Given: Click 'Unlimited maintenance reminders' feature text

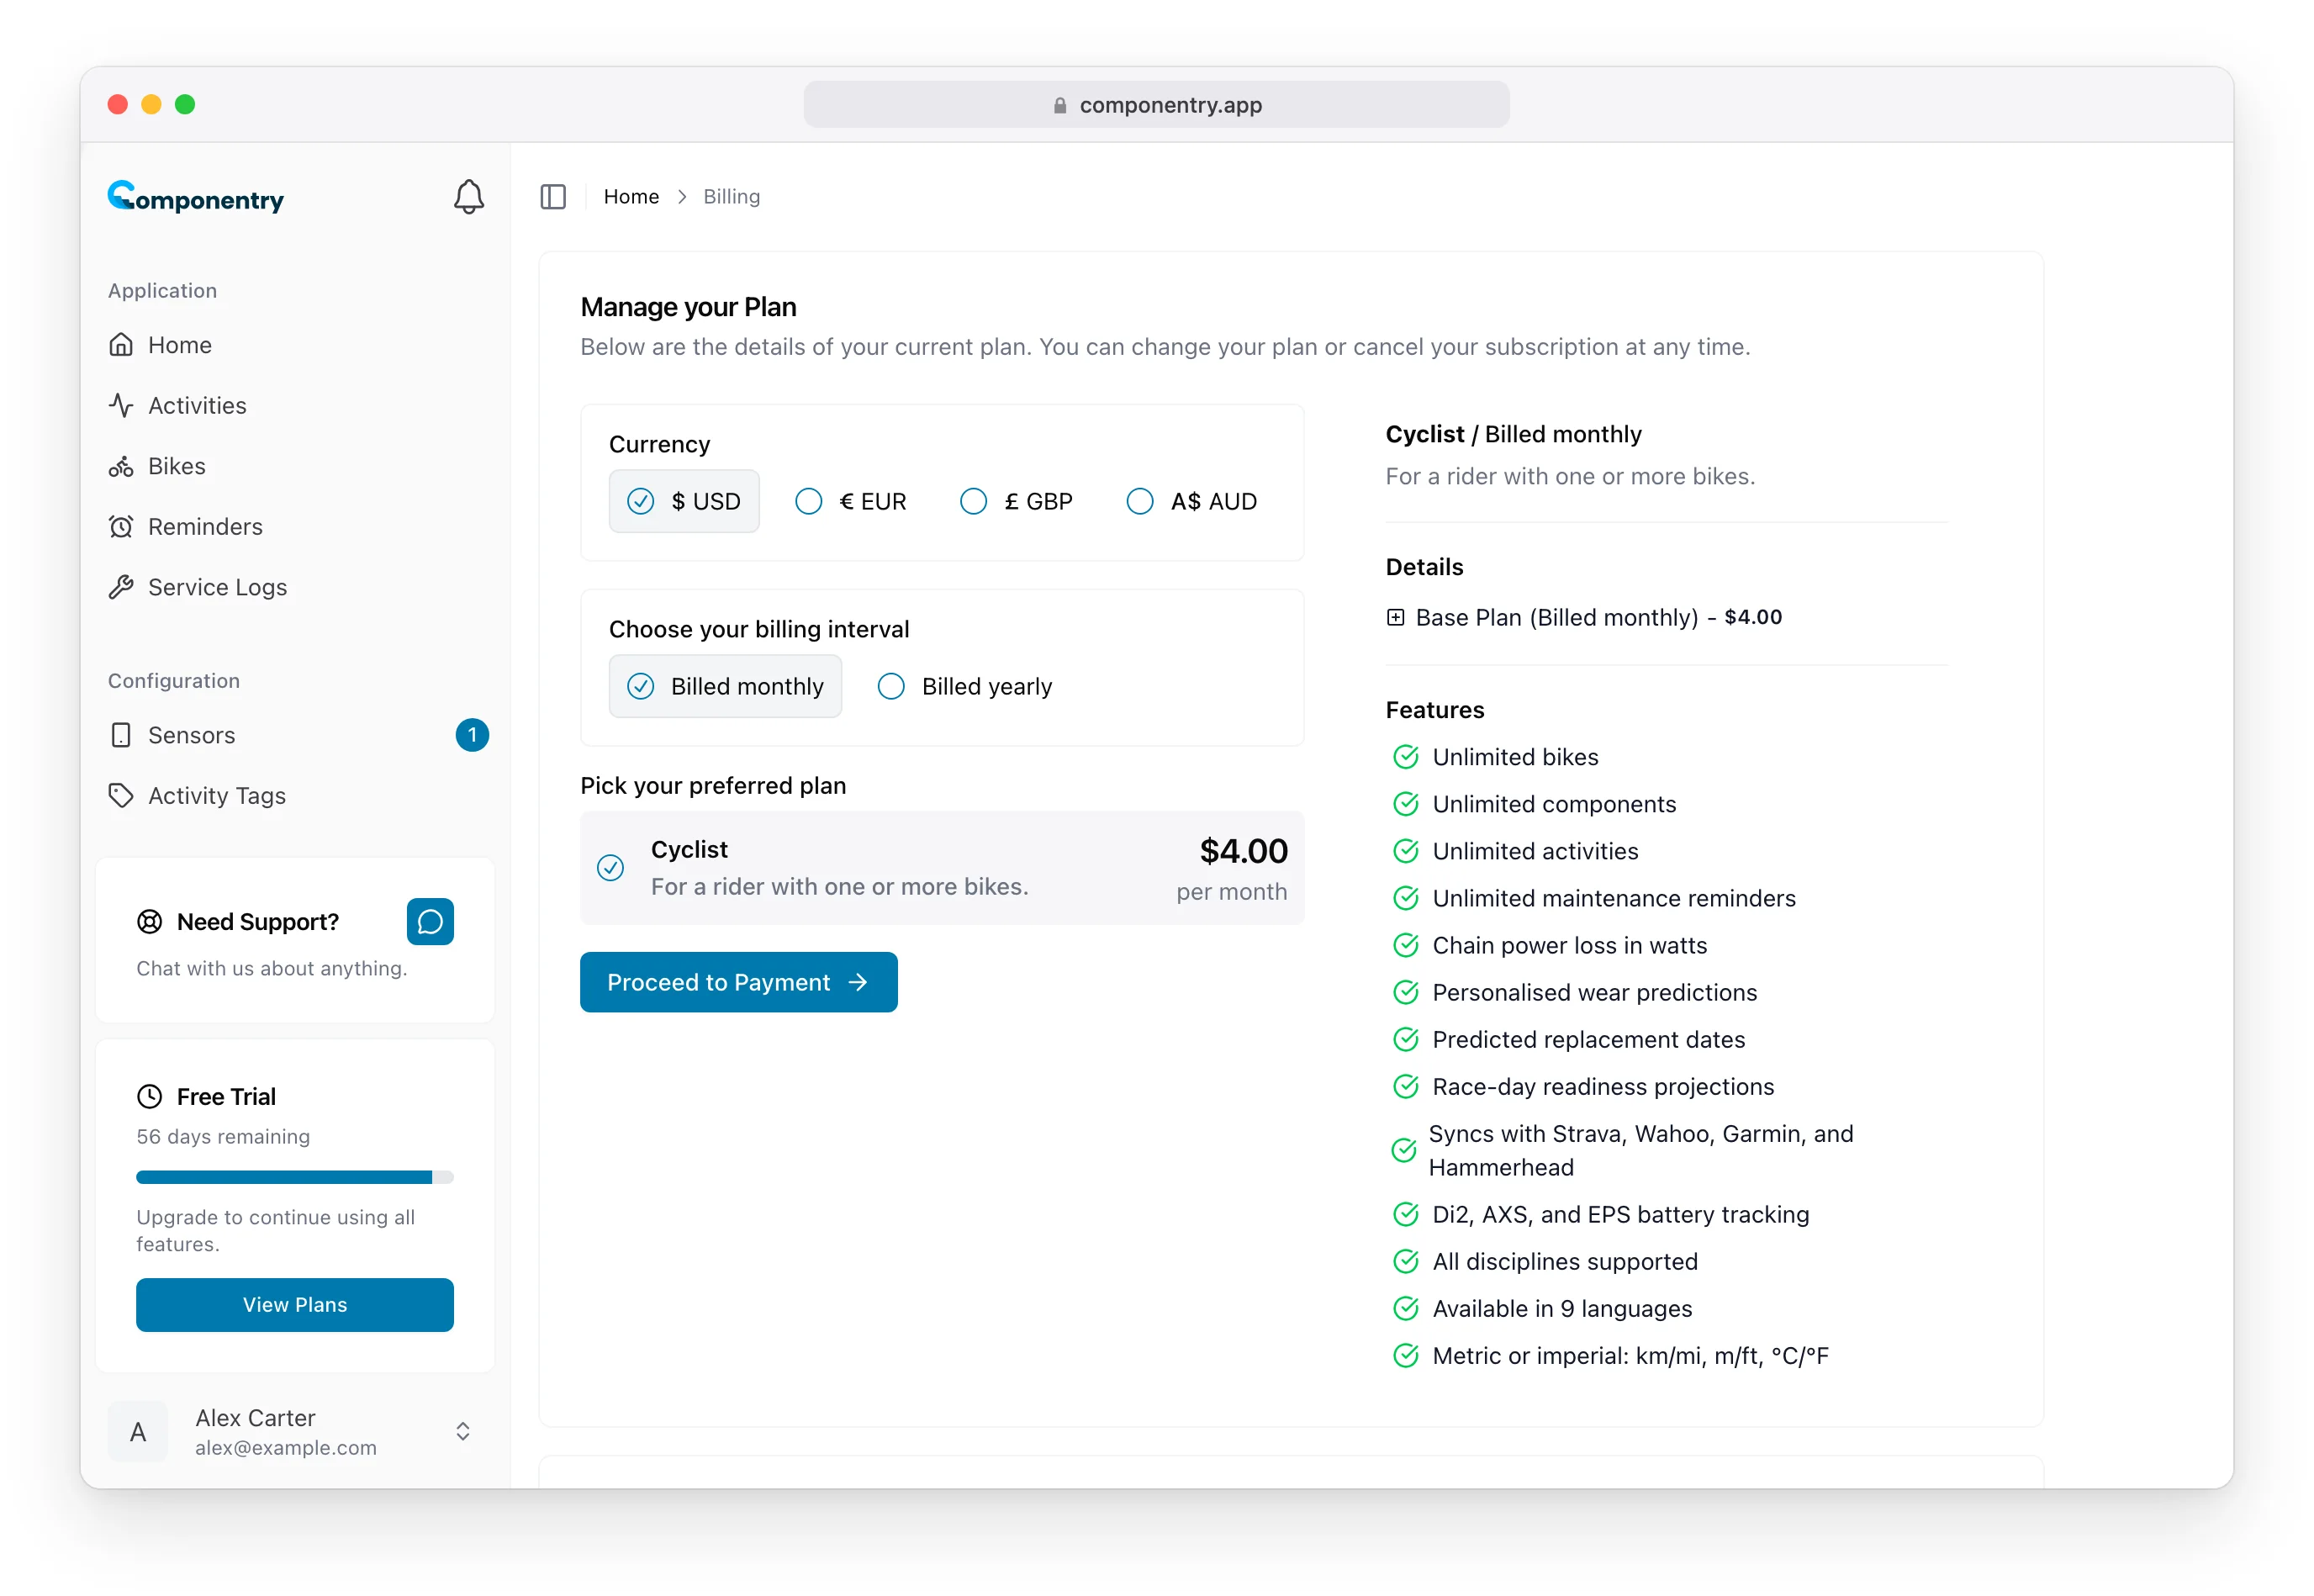Looking at the screenshot, I should pyautogui.click(x=1614, y=899).
